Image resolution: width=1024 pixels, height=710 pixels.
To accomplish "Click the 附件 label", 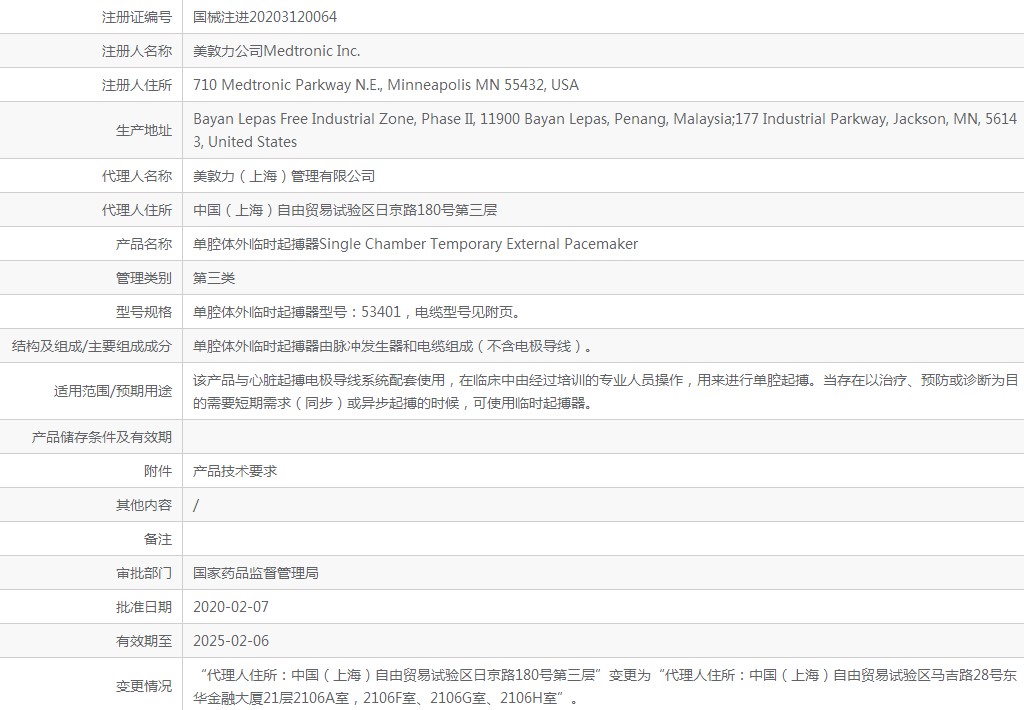I will coord(158,471).
